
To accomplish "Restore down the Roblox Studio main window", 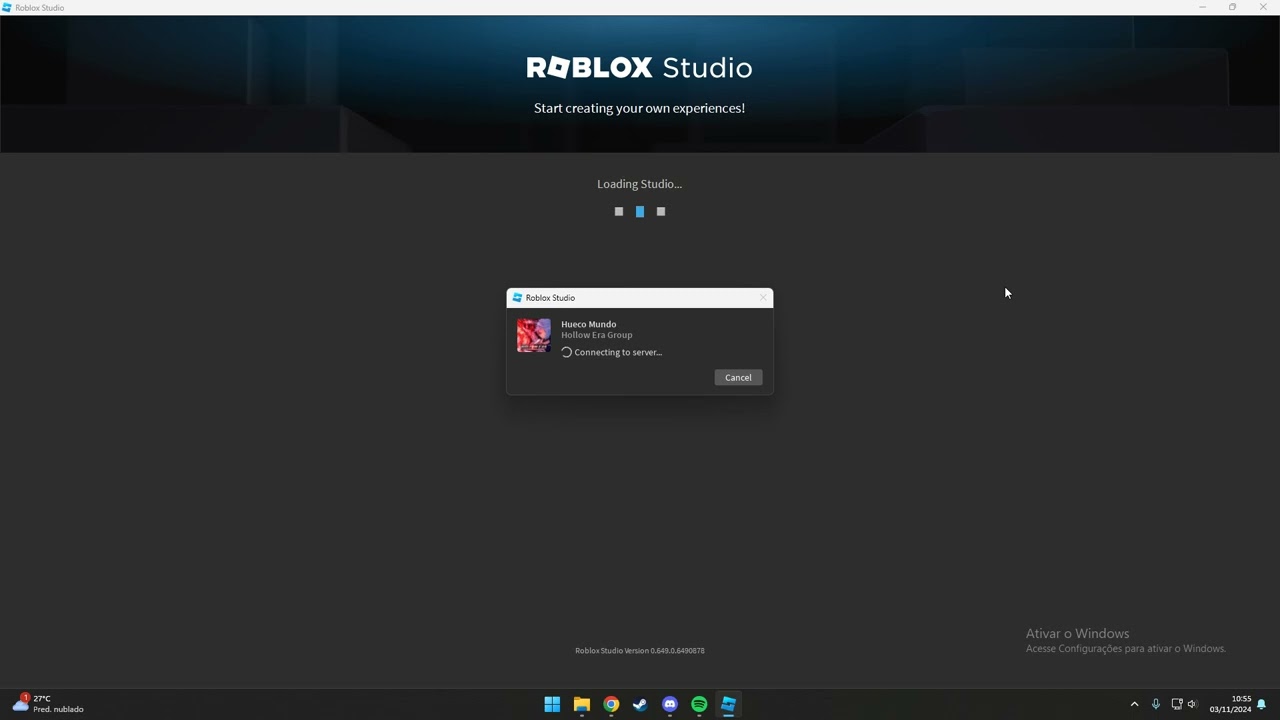I will pyautogui.click(x=1232, y=7).
